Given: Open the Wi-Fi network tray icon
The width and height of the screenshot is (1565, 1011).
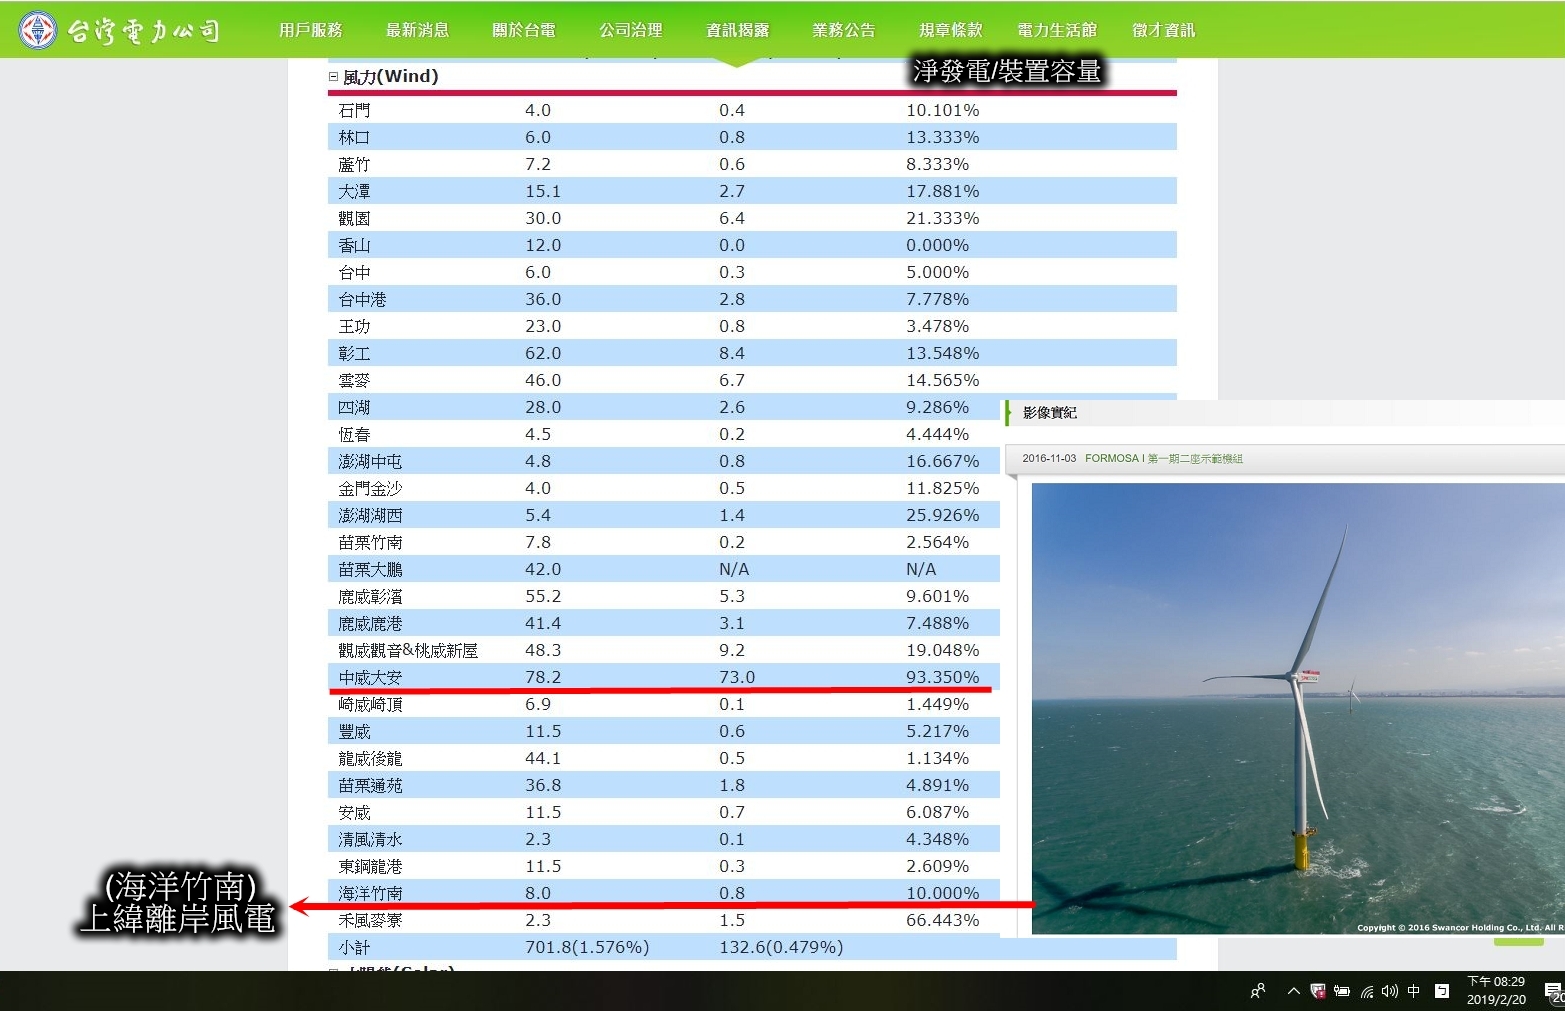Looking at the screenshot, I should click(x=1366, y=991).
